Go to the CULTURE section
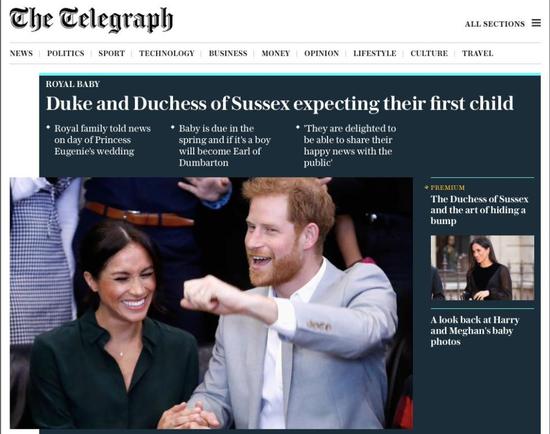550x434 pixels. 429,53
